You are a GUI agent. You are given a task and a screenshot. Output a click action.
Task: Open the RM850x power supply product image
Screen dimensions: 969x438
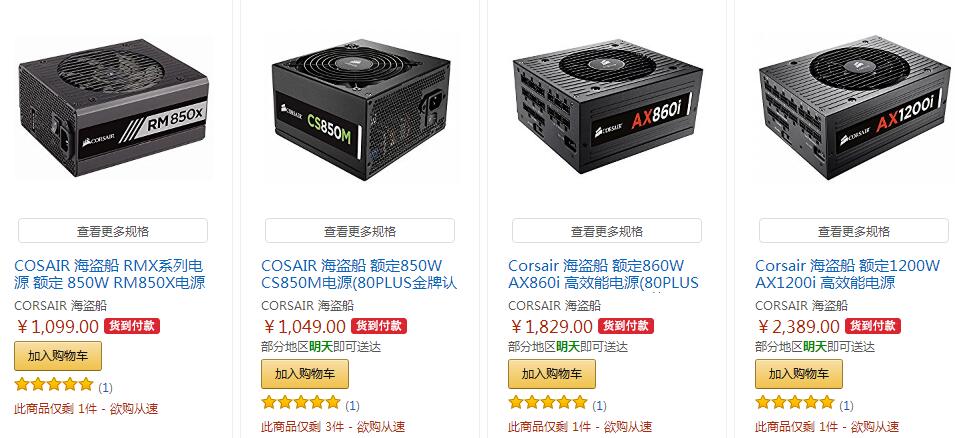113,107
